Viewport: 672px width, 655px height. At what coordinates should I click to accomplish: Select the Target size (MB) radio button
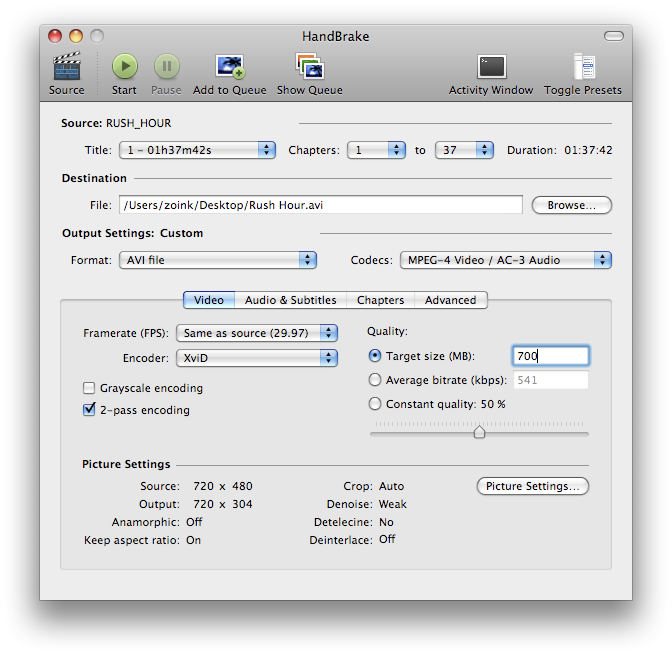[375, 356]
